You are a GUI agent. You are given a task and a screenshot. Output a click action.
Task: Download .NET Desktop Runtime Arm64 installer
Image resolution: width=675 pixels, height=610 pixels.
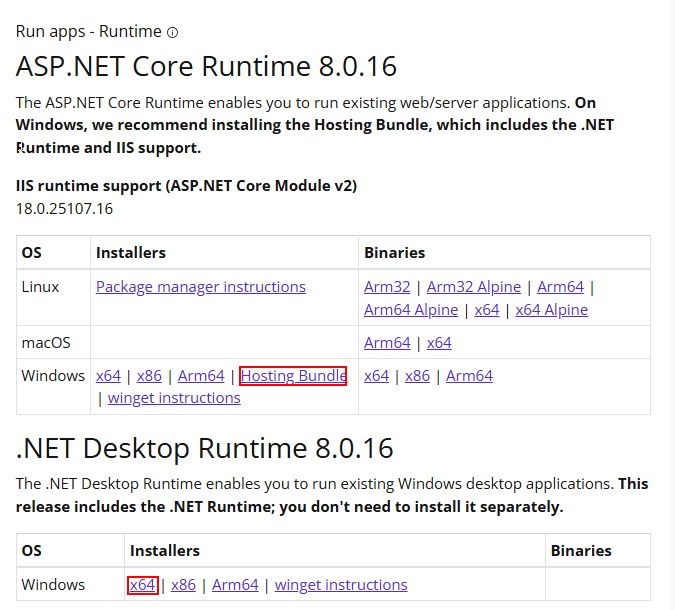(235, 585)
